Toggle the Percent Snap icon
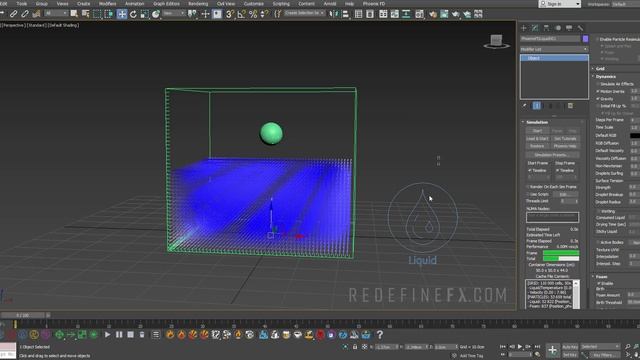Image resolution: width=640 pixels, height=360 pixels. click(253, 14)
